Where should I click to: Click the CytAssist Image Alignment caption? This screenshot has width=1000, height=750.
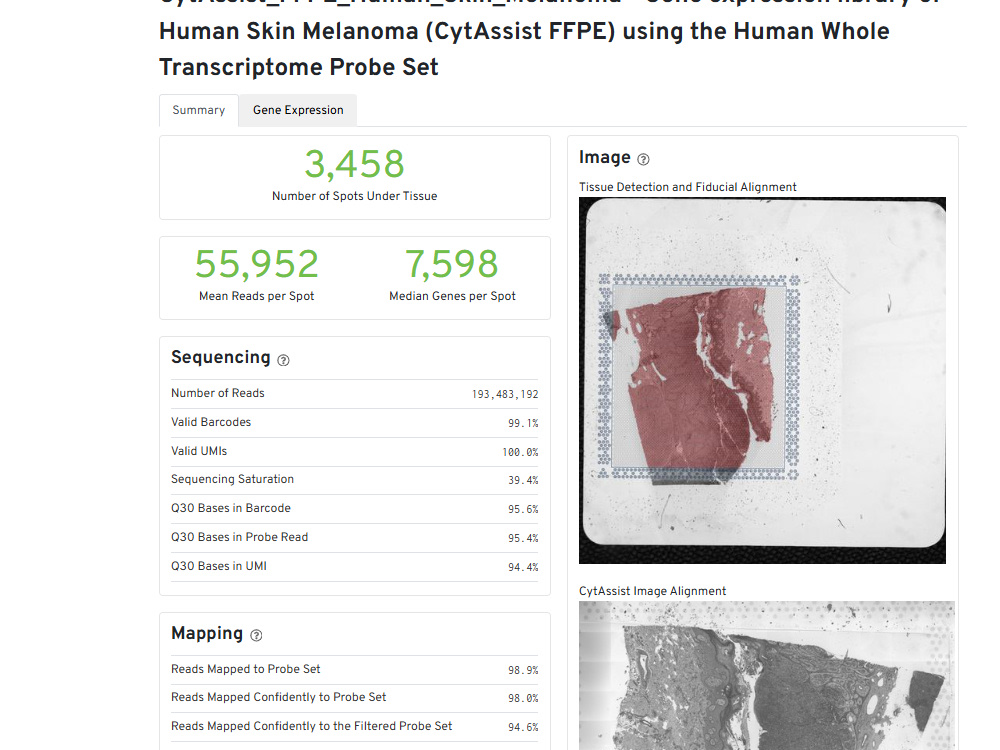652,591
